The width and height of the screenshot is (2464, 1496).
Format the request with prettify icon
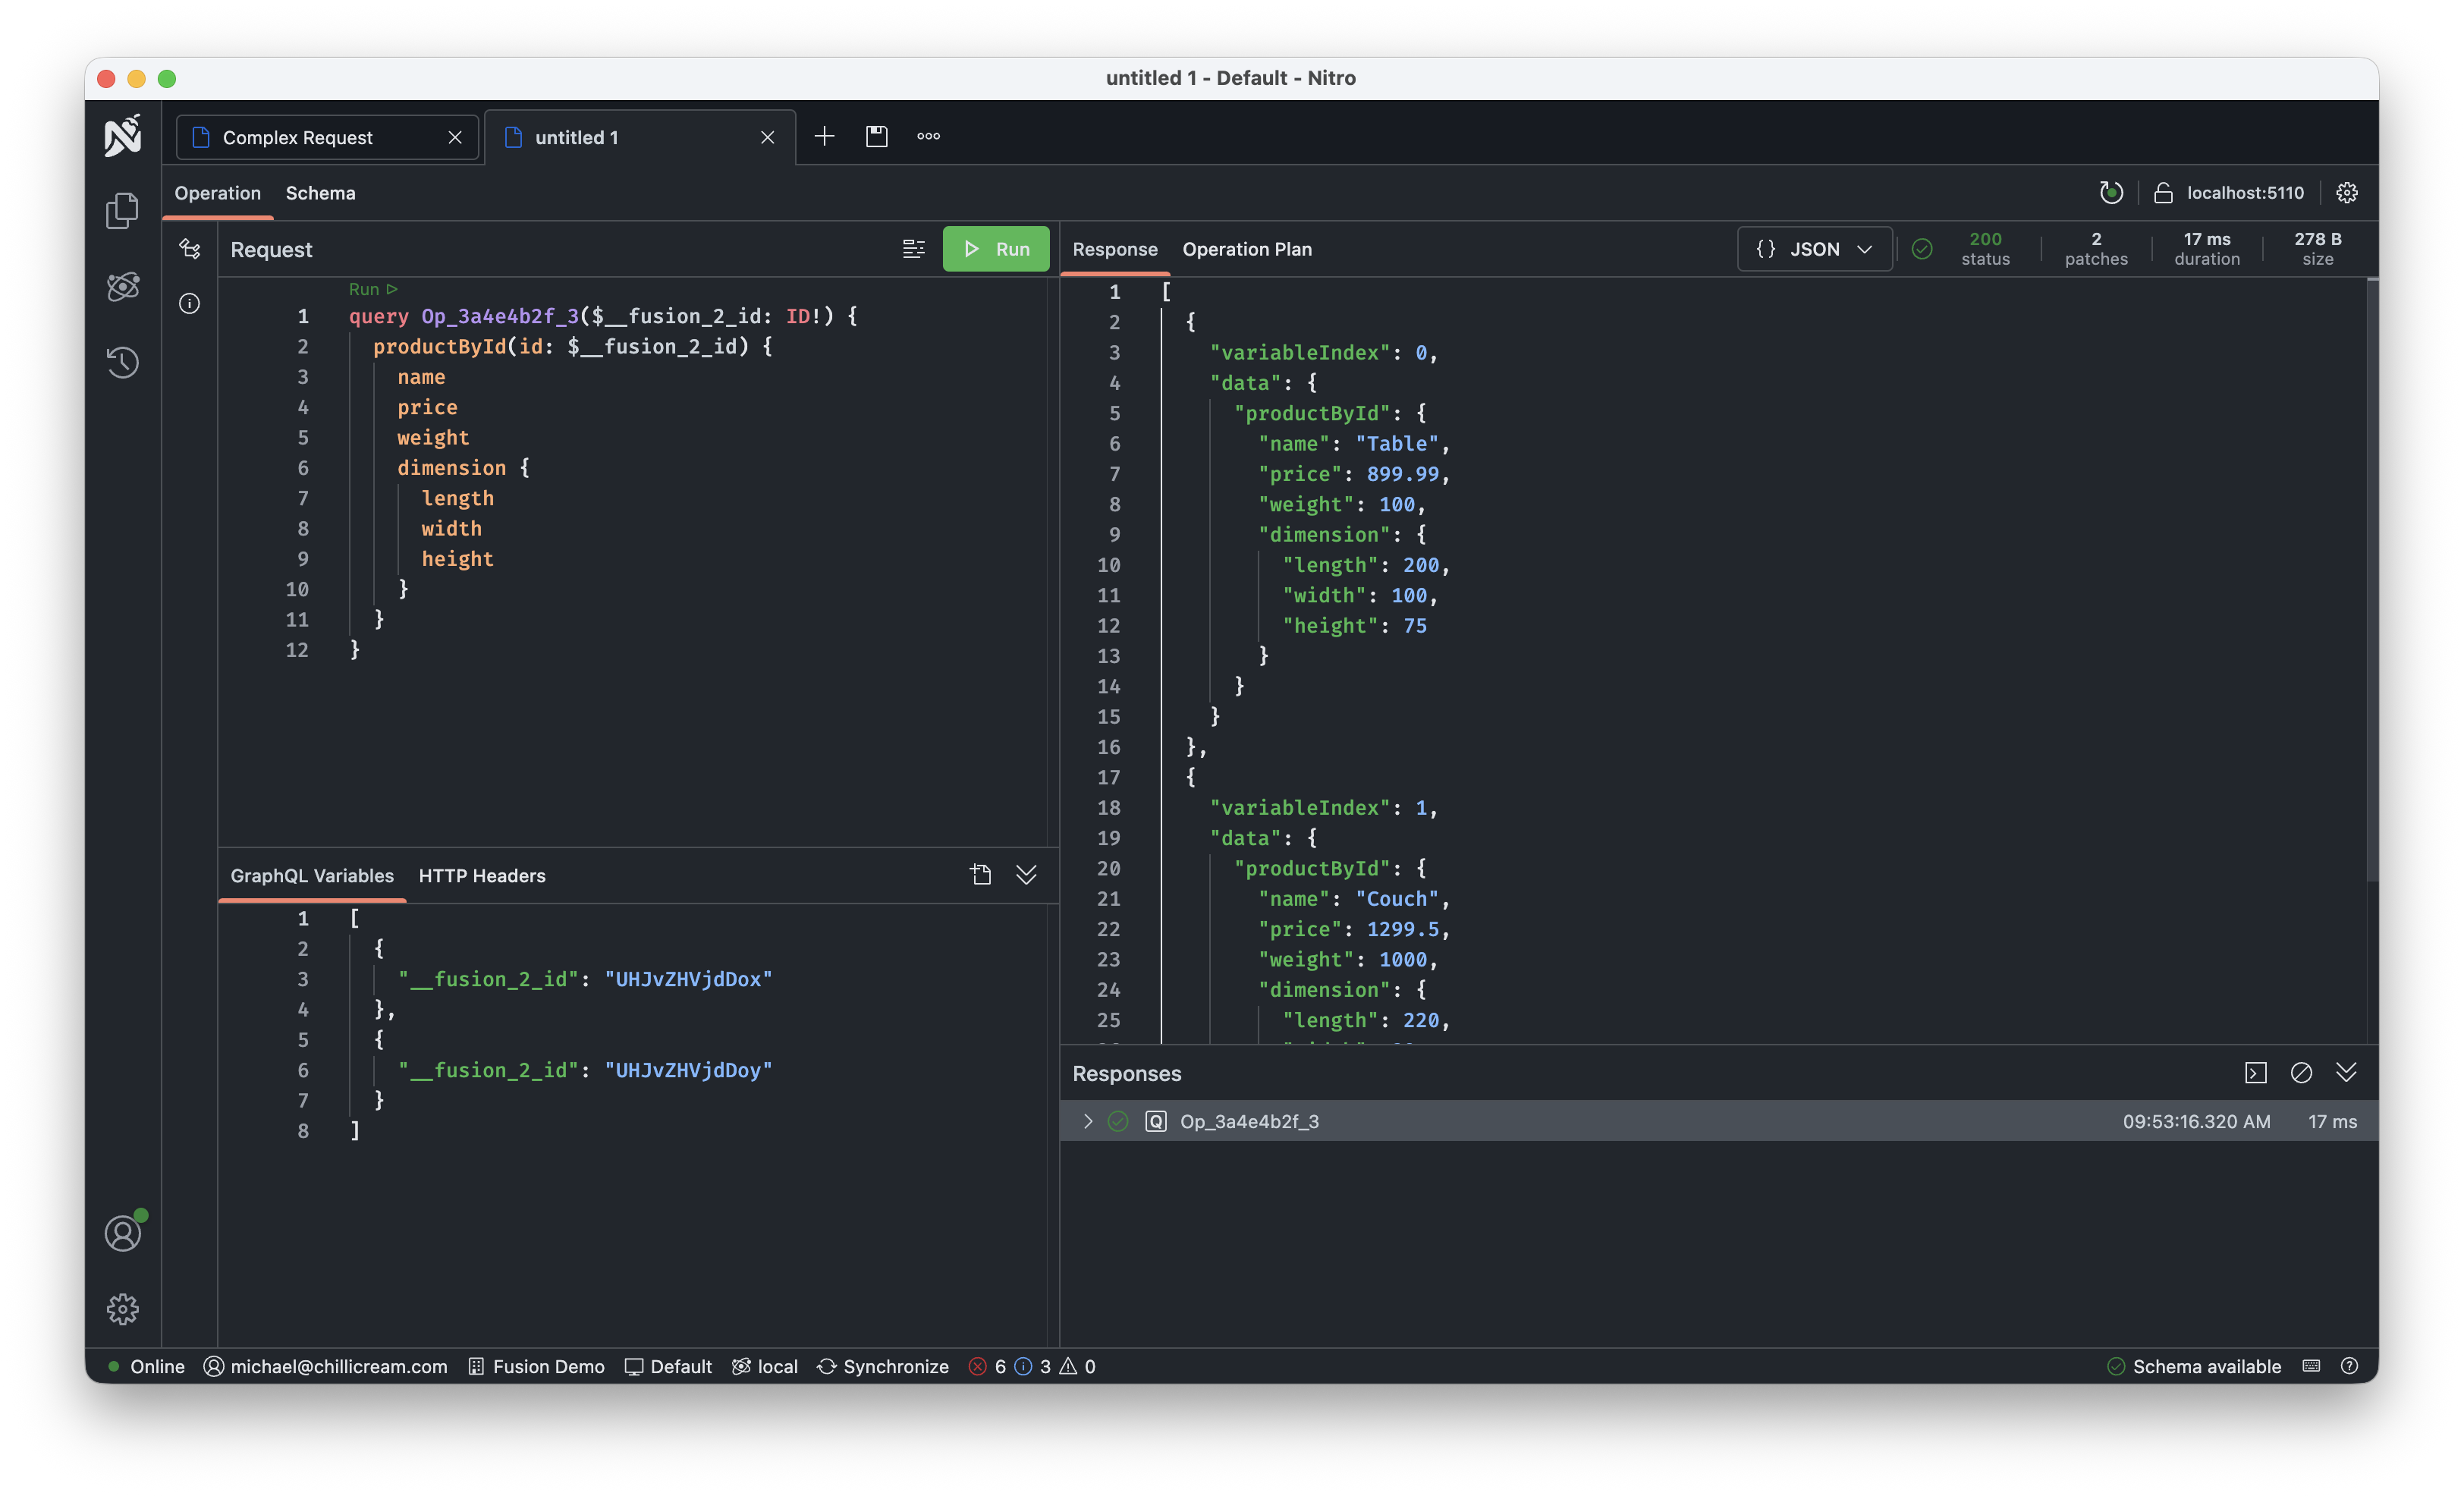[913, 249]
